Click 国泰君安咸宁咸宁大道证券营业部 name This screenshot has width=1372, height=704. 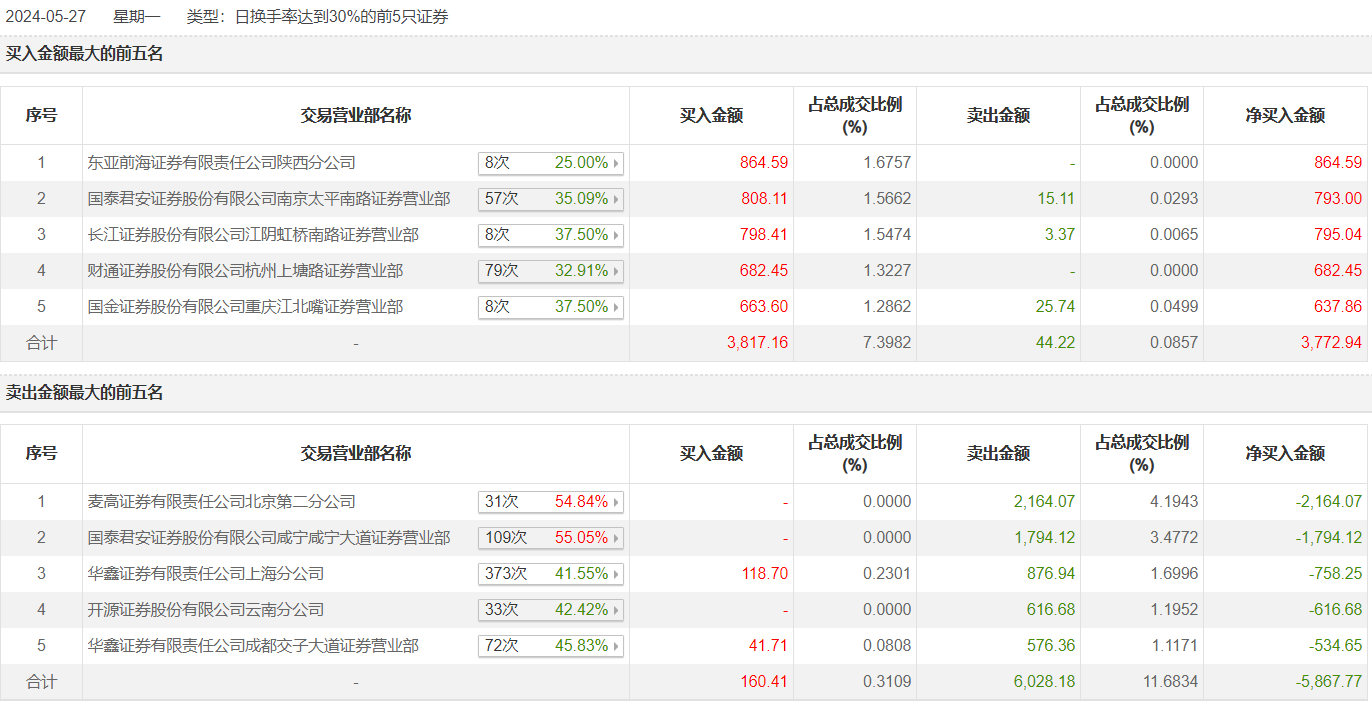coord(269,538)
